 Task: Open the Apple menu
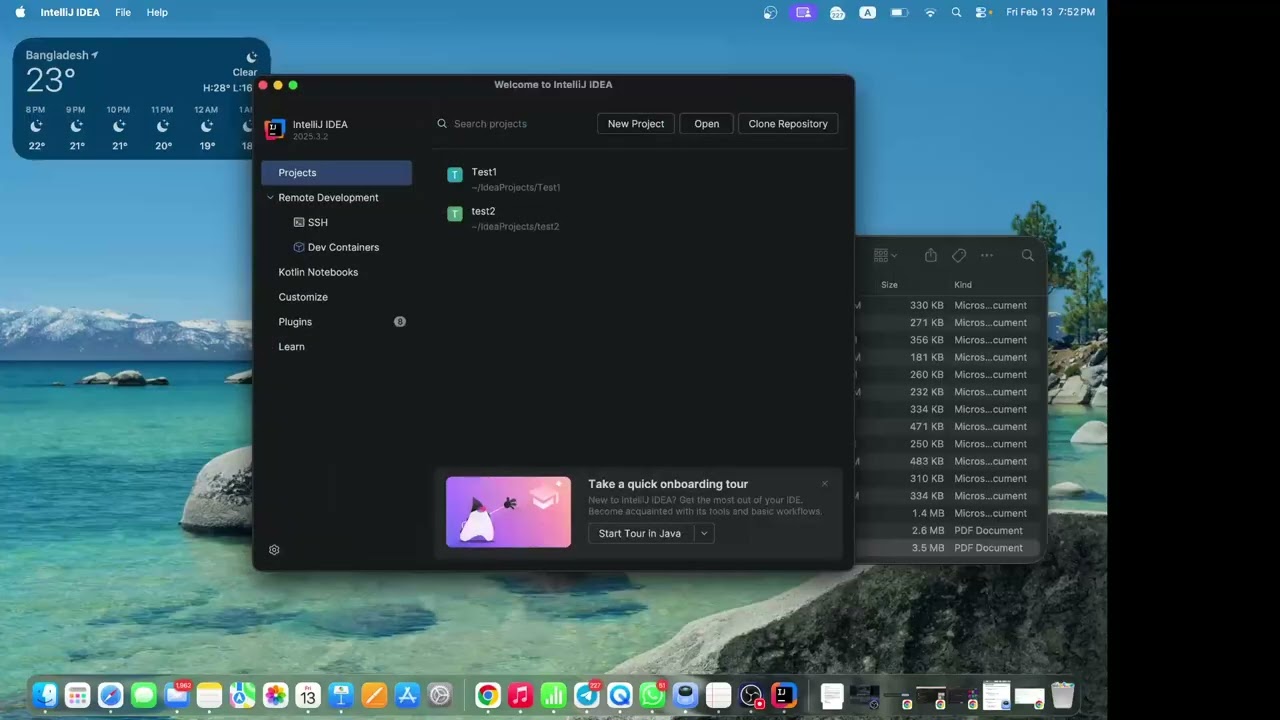coord(20,12)
